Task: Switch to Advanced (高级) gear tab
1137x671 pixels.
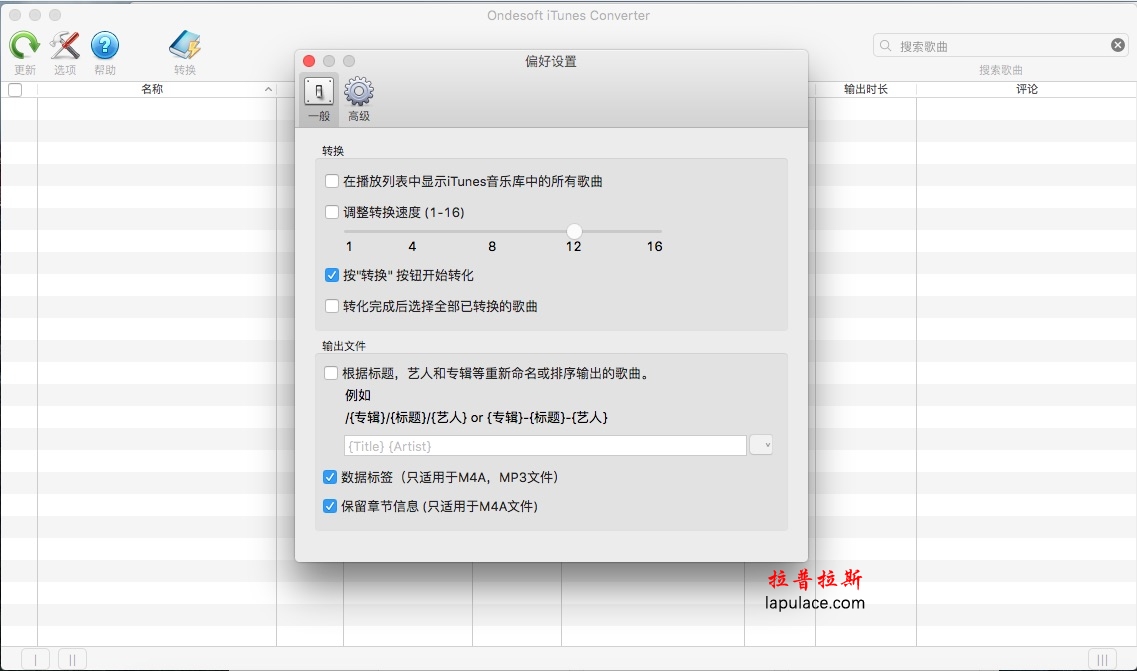Action: 359,99
